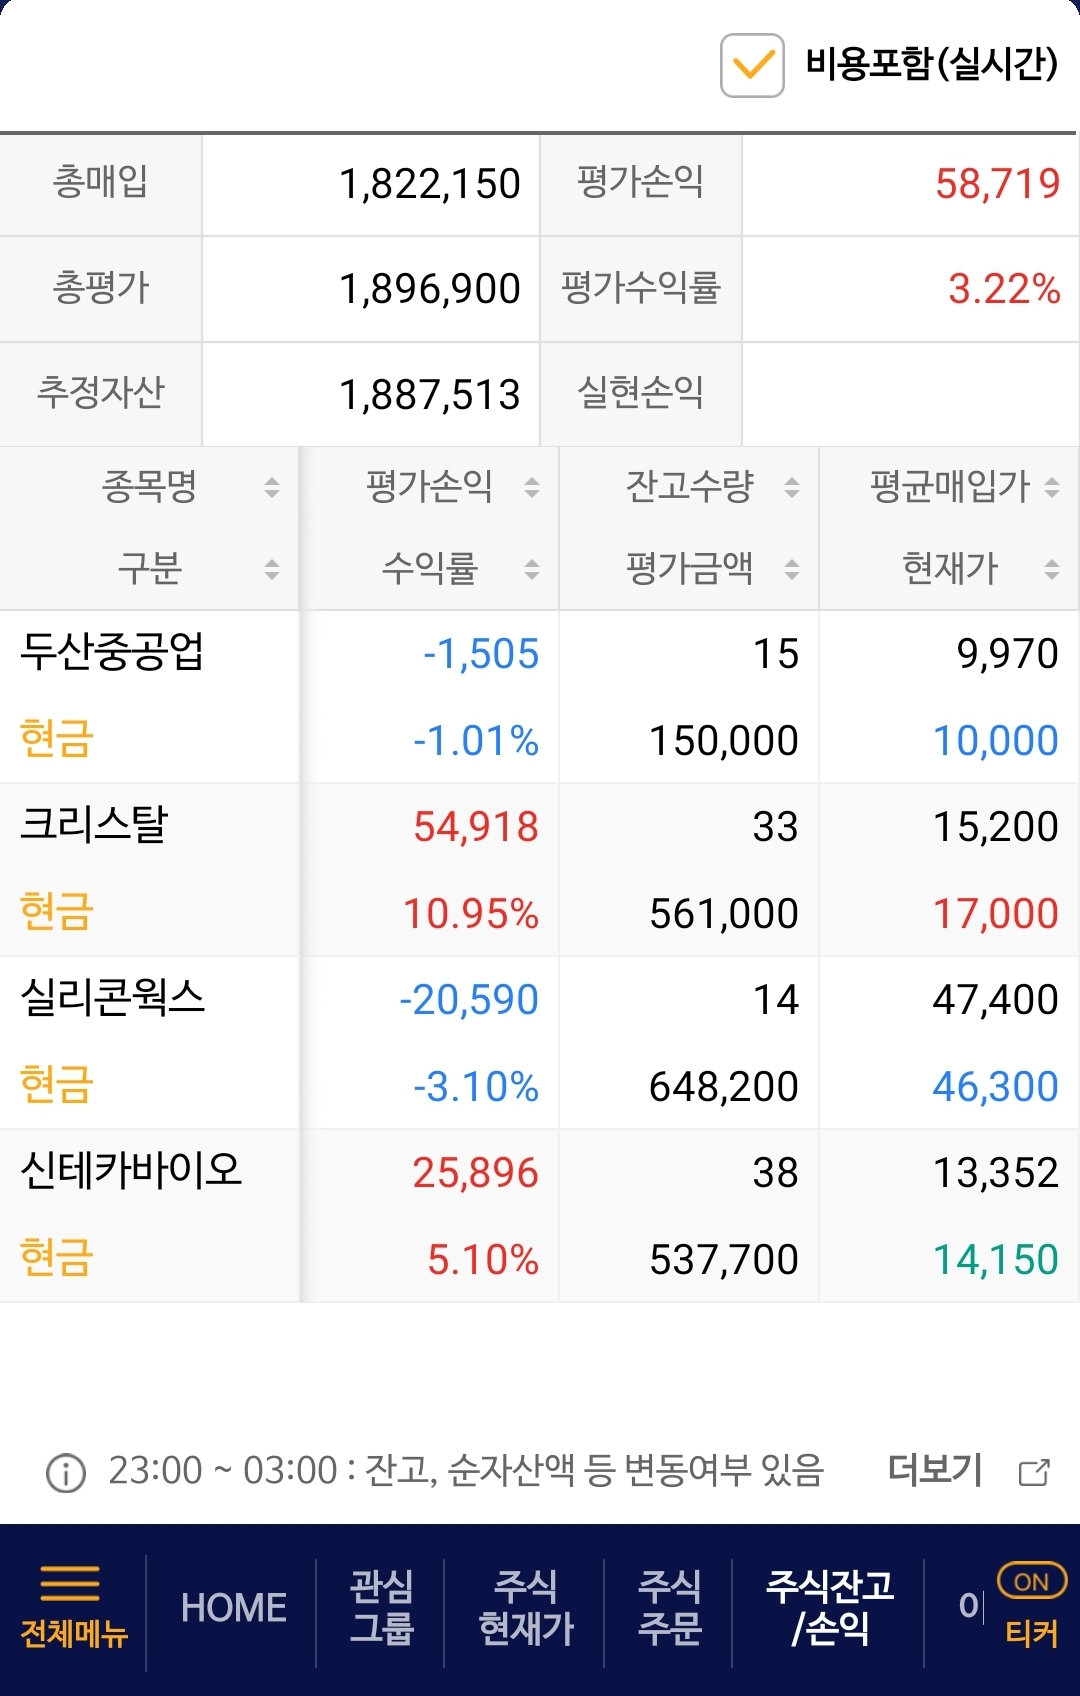Image resolution: width=1080 pixels, height=1696 pixels.
Task: Sort by 평가손익 column arrows
Action: click(x=532, y=488)
